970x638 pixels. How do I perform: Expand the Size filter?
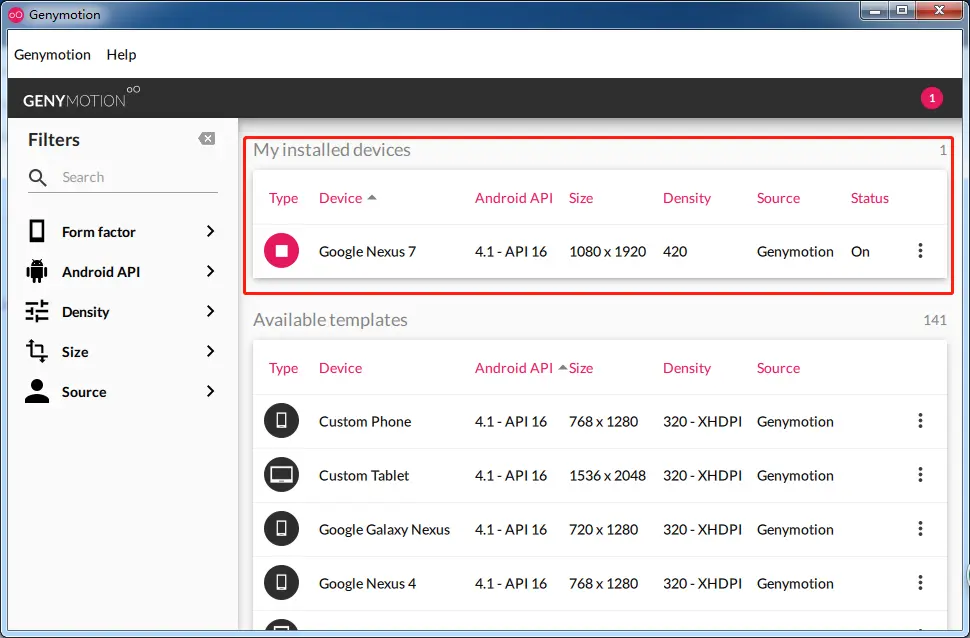point(210,351)
